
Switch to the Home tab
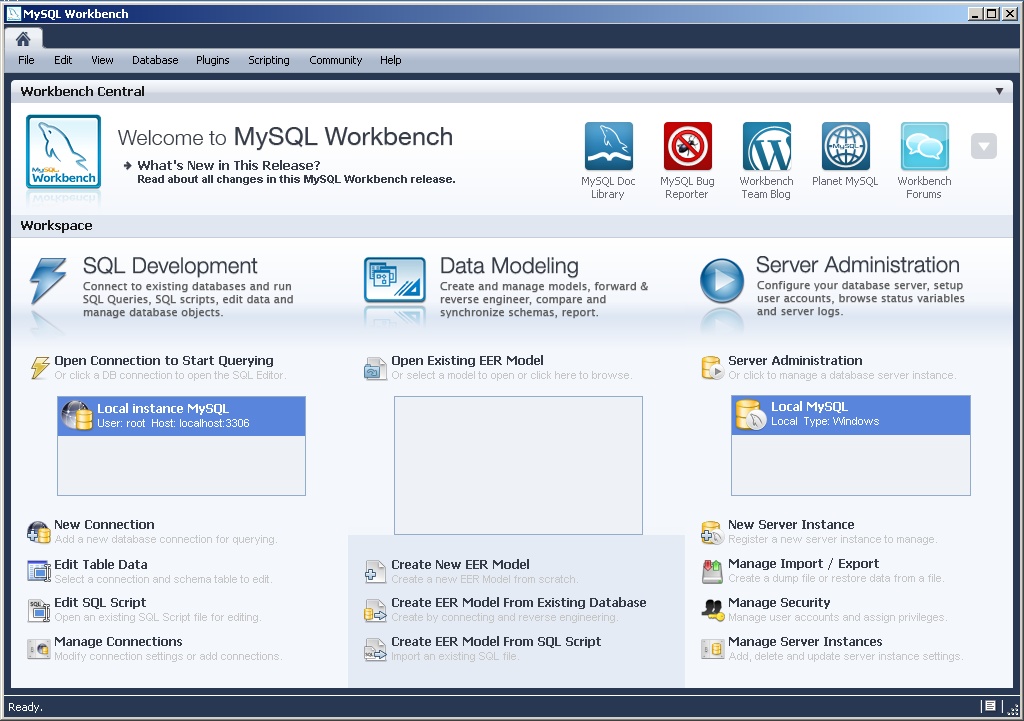tap(23, 37)
